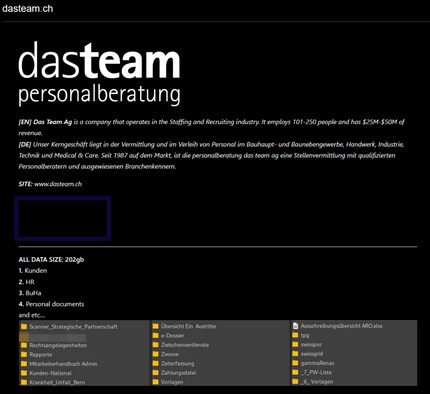This screenshot has width=430, height=394.
Task: Click the Ausschreibungsübersicht ARO.xlsx file icon
Action: [x=295, y=326]
